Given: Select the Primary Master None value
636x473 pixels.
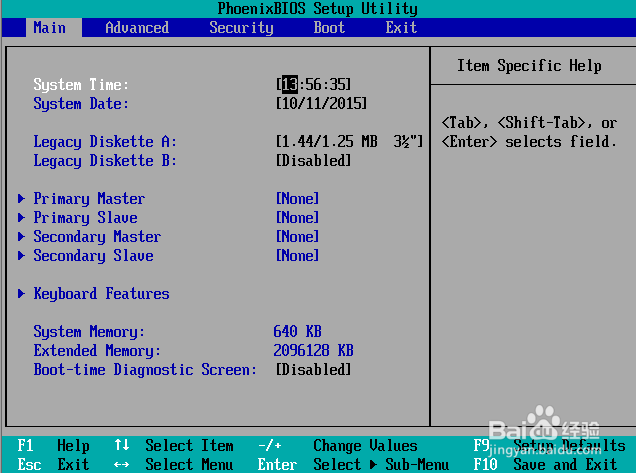Looking at the screenshot, I should 297,198.
